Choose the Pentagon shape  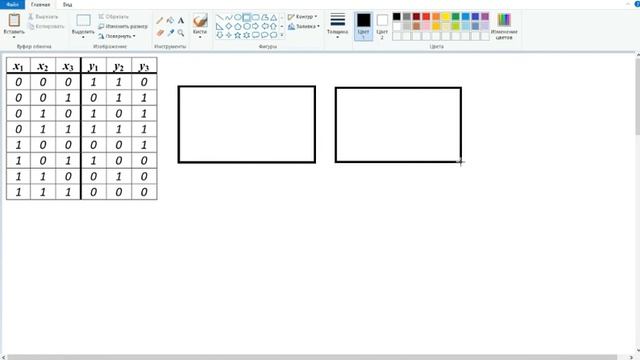click(238, 26)
